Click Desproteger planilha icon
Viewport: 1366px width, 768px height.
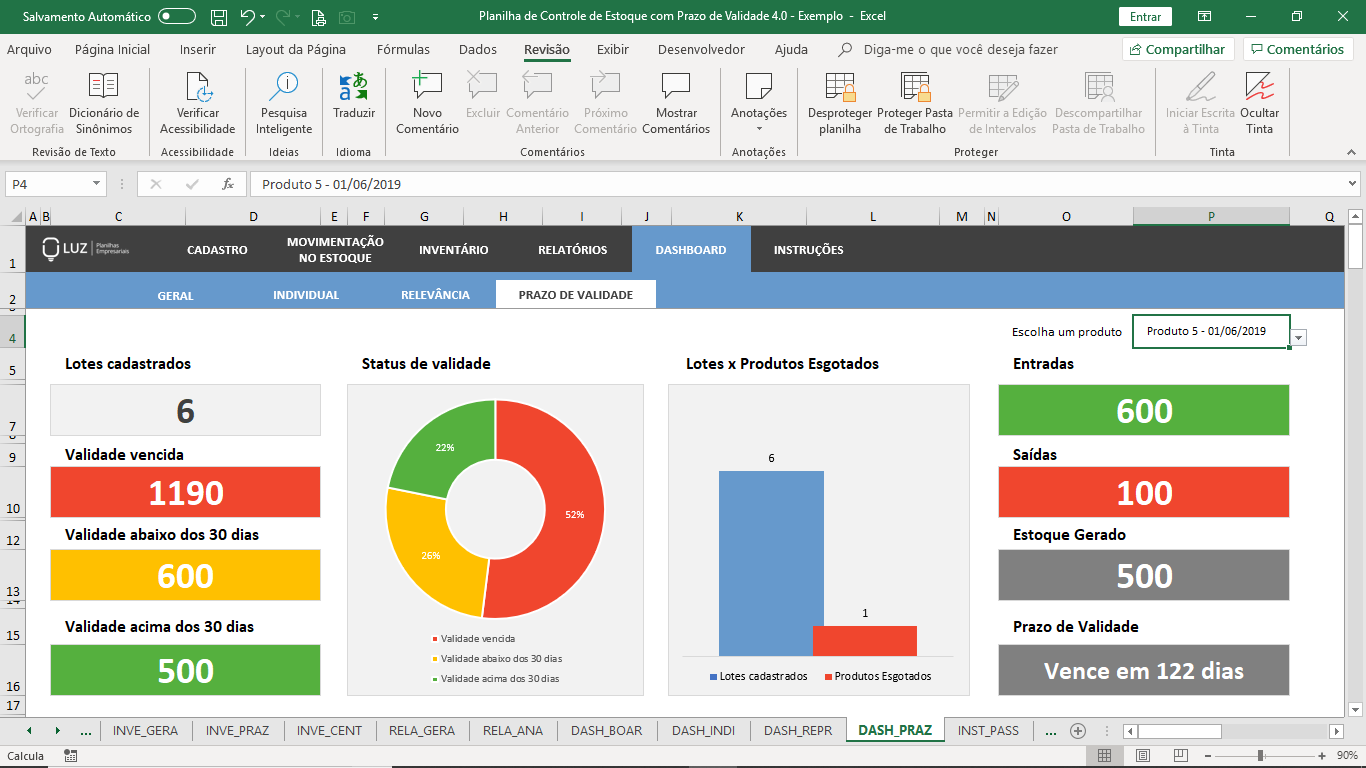tap(840, 88)
